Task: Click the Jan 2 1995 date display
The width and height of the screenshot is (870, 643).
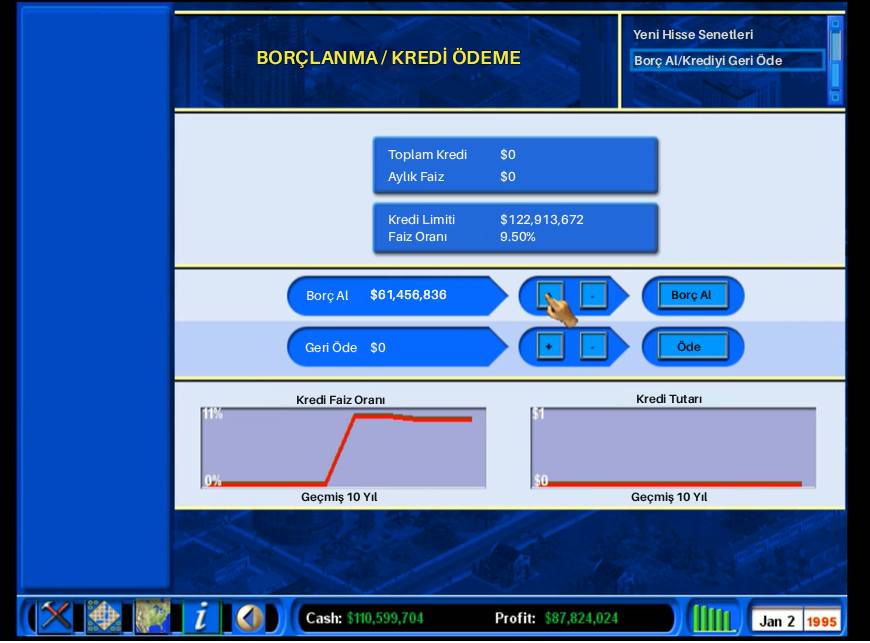Action: pyautogui.click(x=796, y=621)
